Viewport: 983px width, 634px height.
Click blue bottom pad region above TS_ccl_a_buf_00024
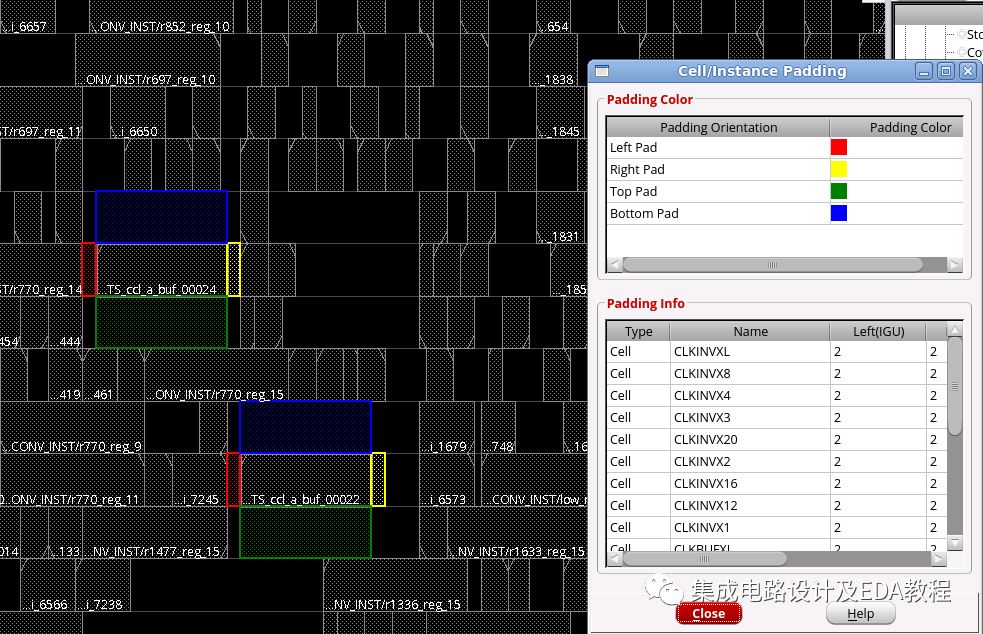(x=161, y=217)
